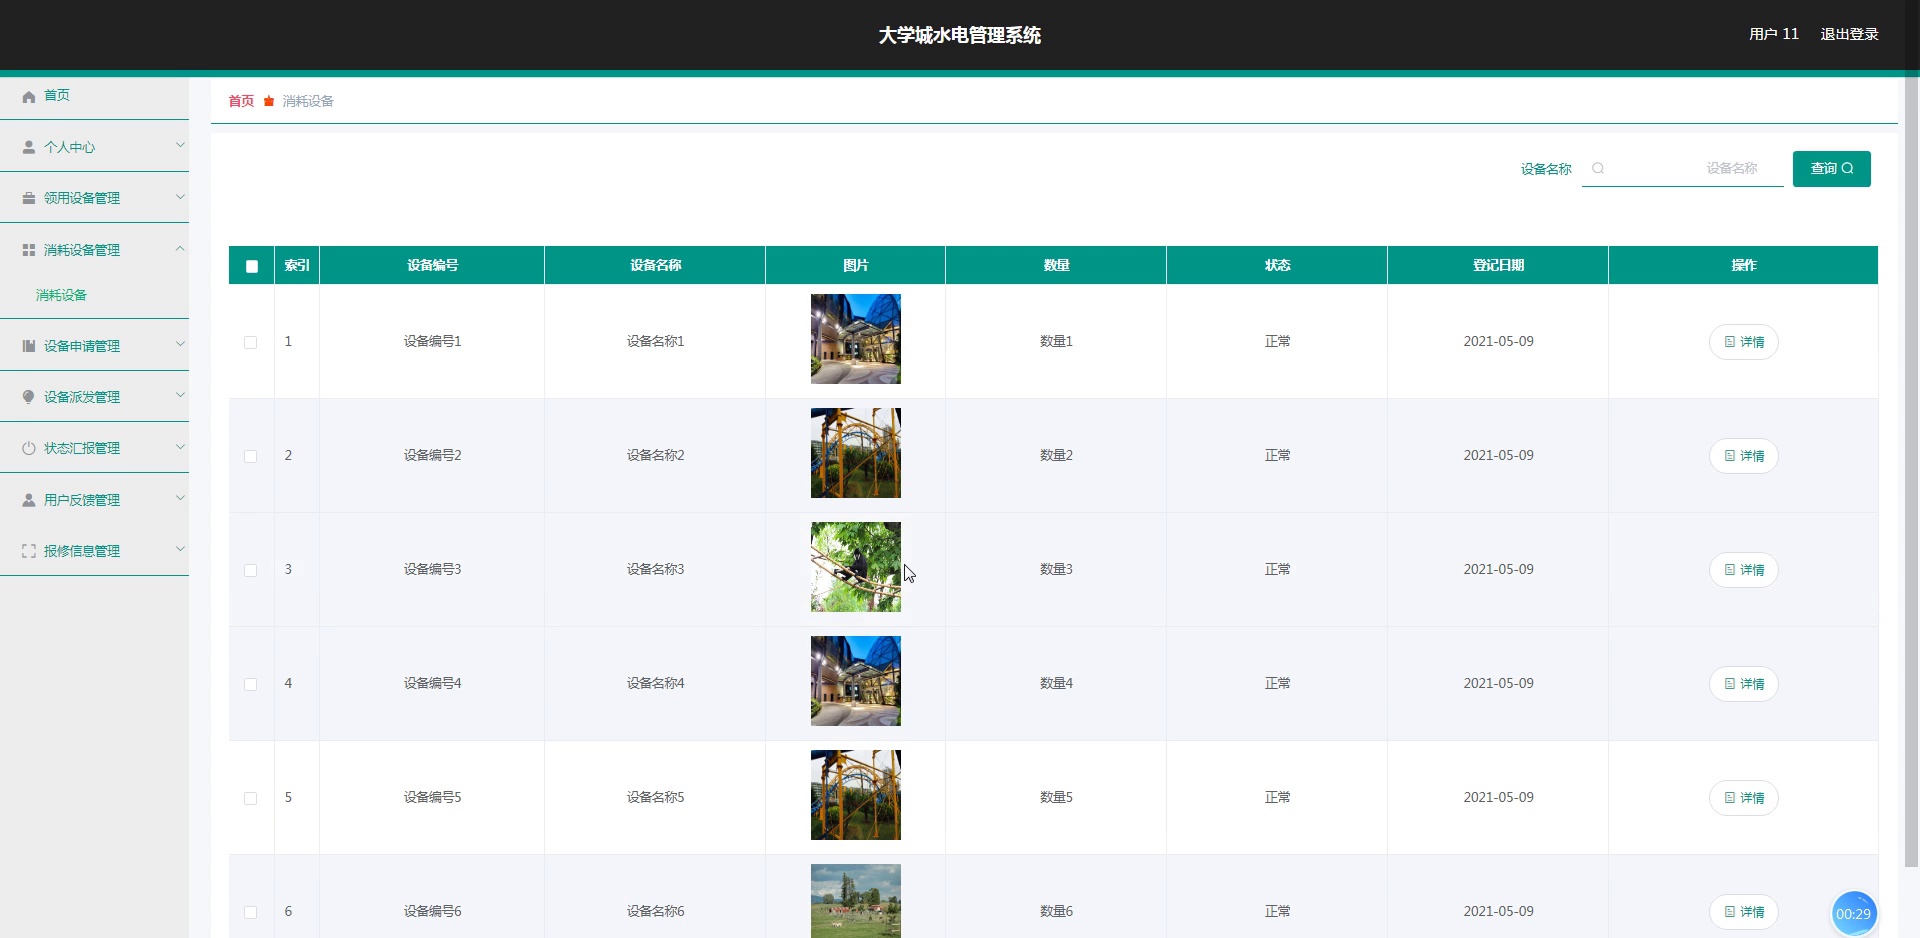Click 用户 11 in the top bar
Screen dimensions: 1920x938
1773,34
